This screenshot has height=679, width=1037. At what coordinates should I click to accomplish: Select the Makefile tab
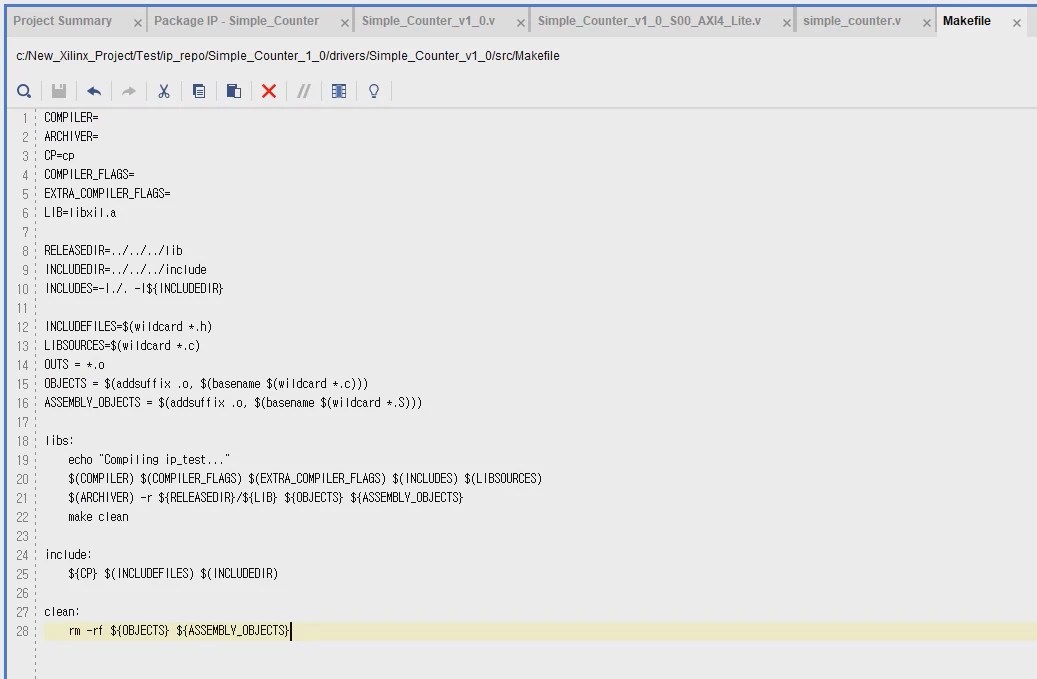[x=966, y=21]
